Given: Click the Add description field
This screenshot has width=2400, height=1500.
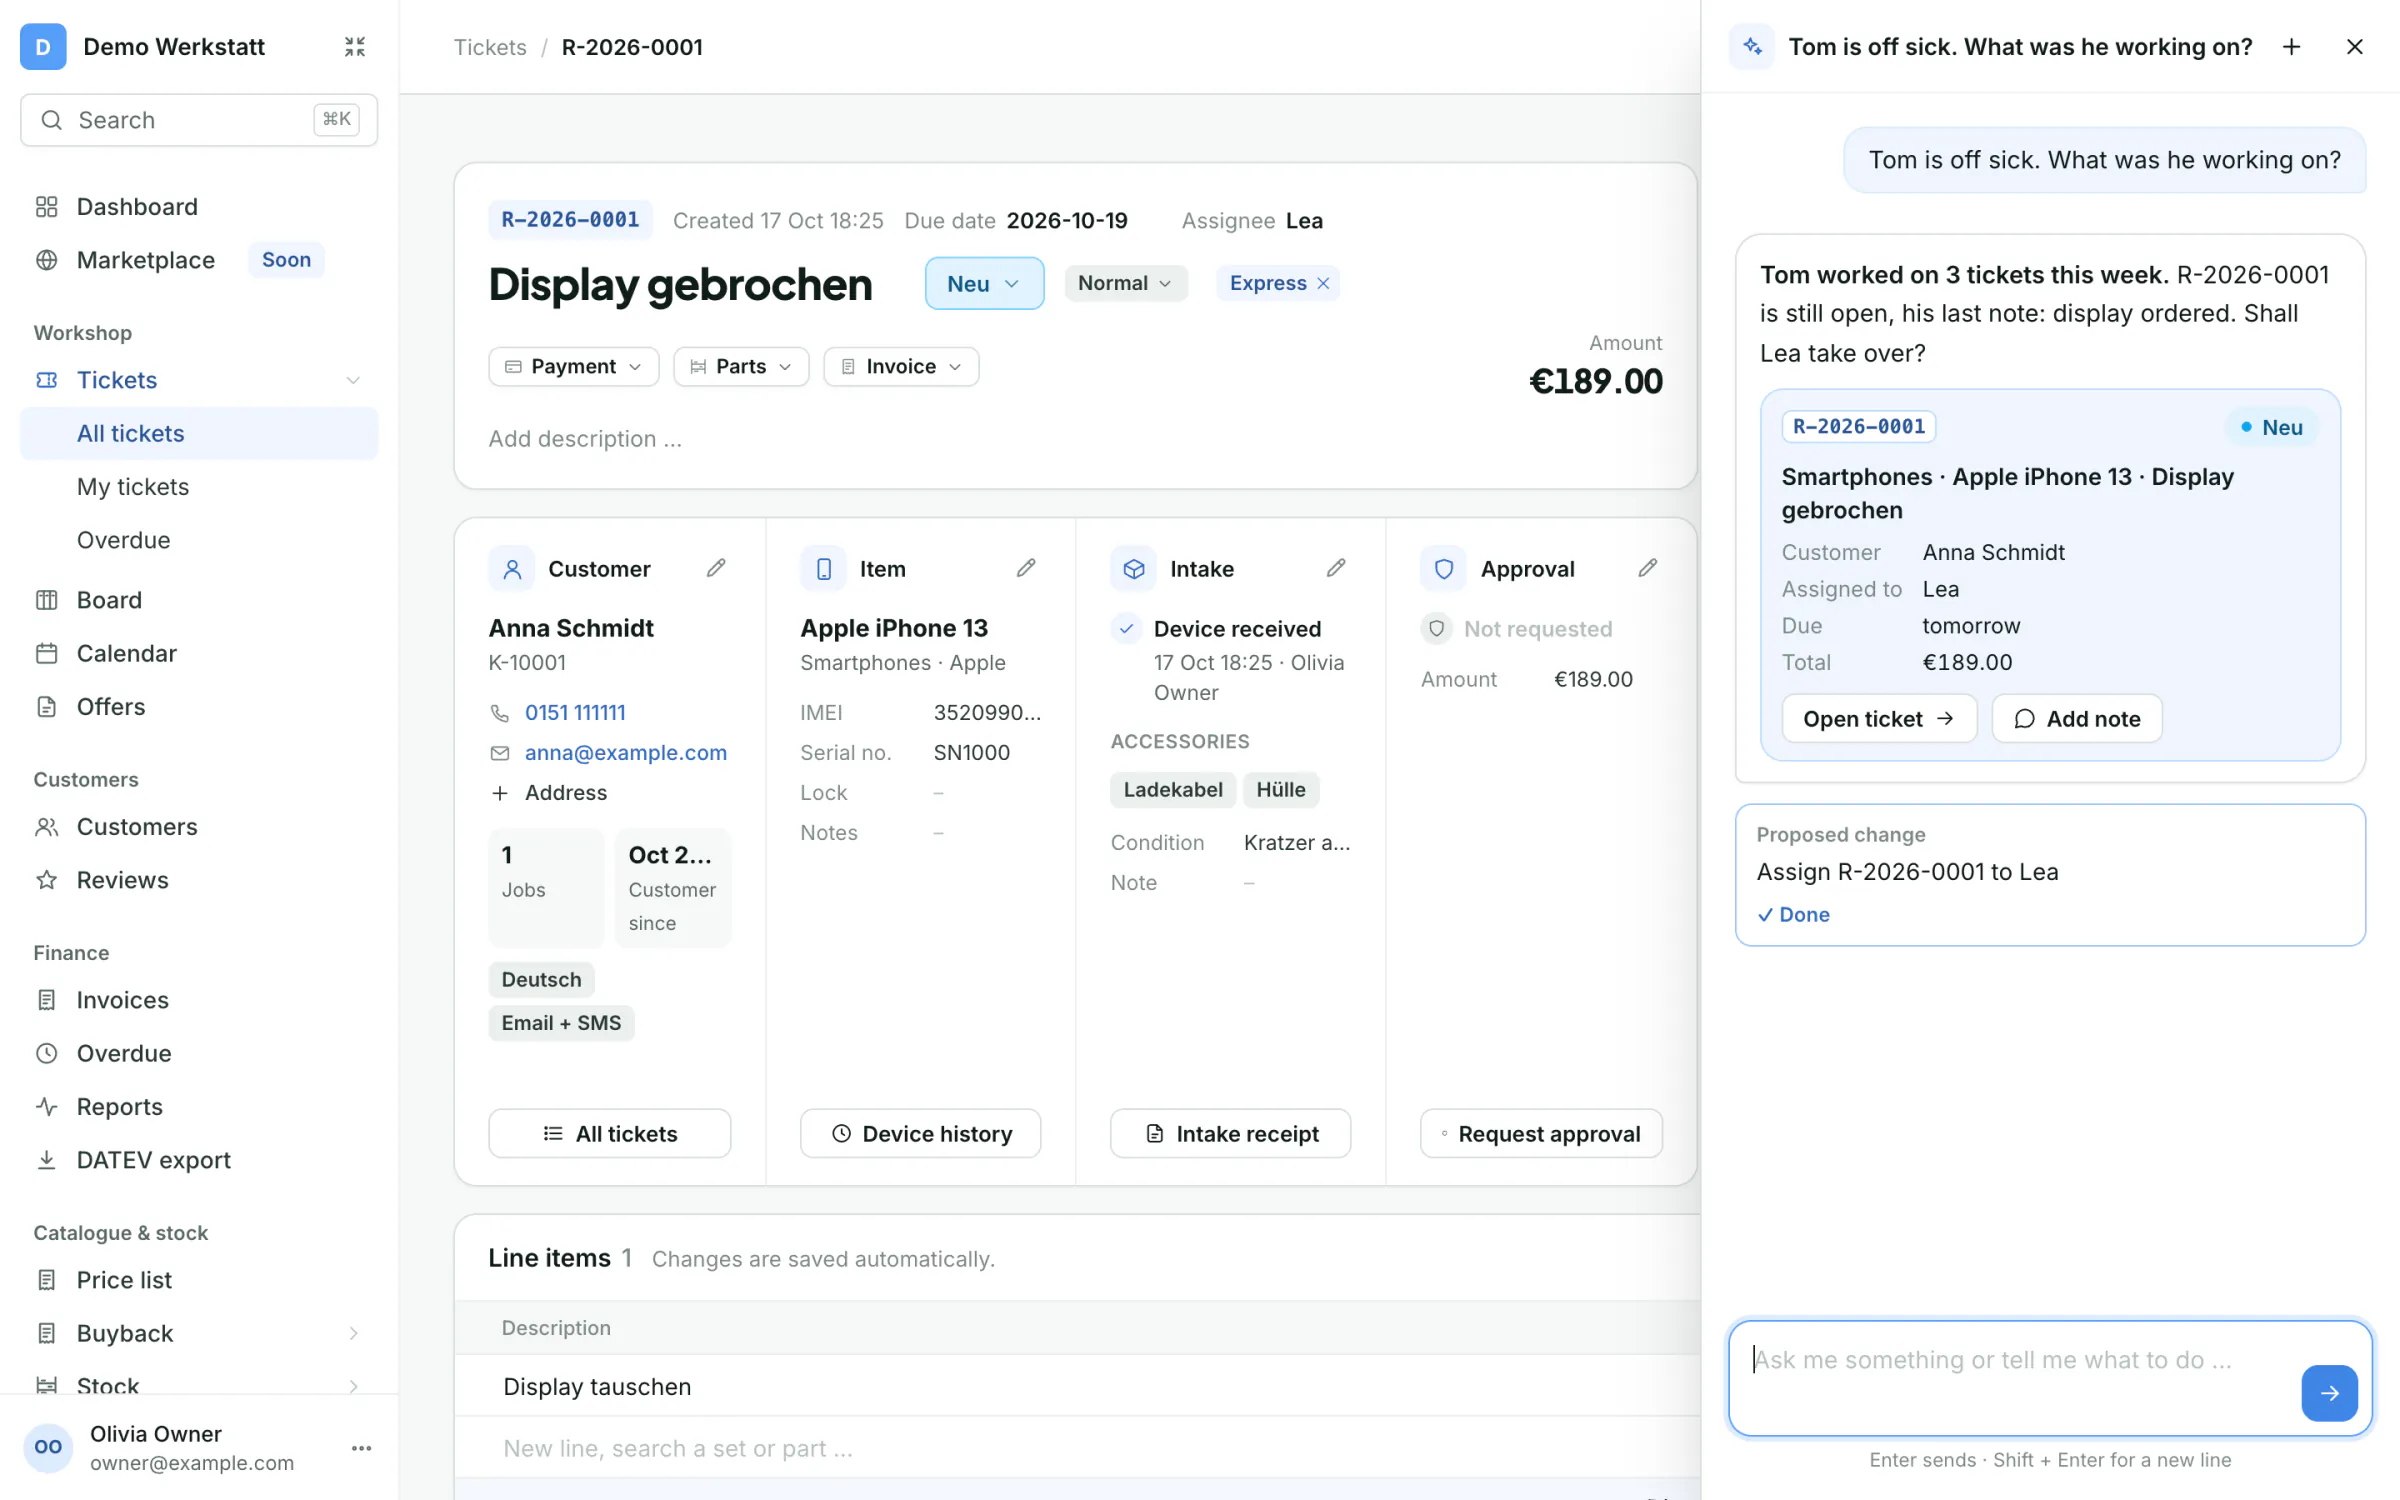Looking at the screenshot, I should (585, 438).
